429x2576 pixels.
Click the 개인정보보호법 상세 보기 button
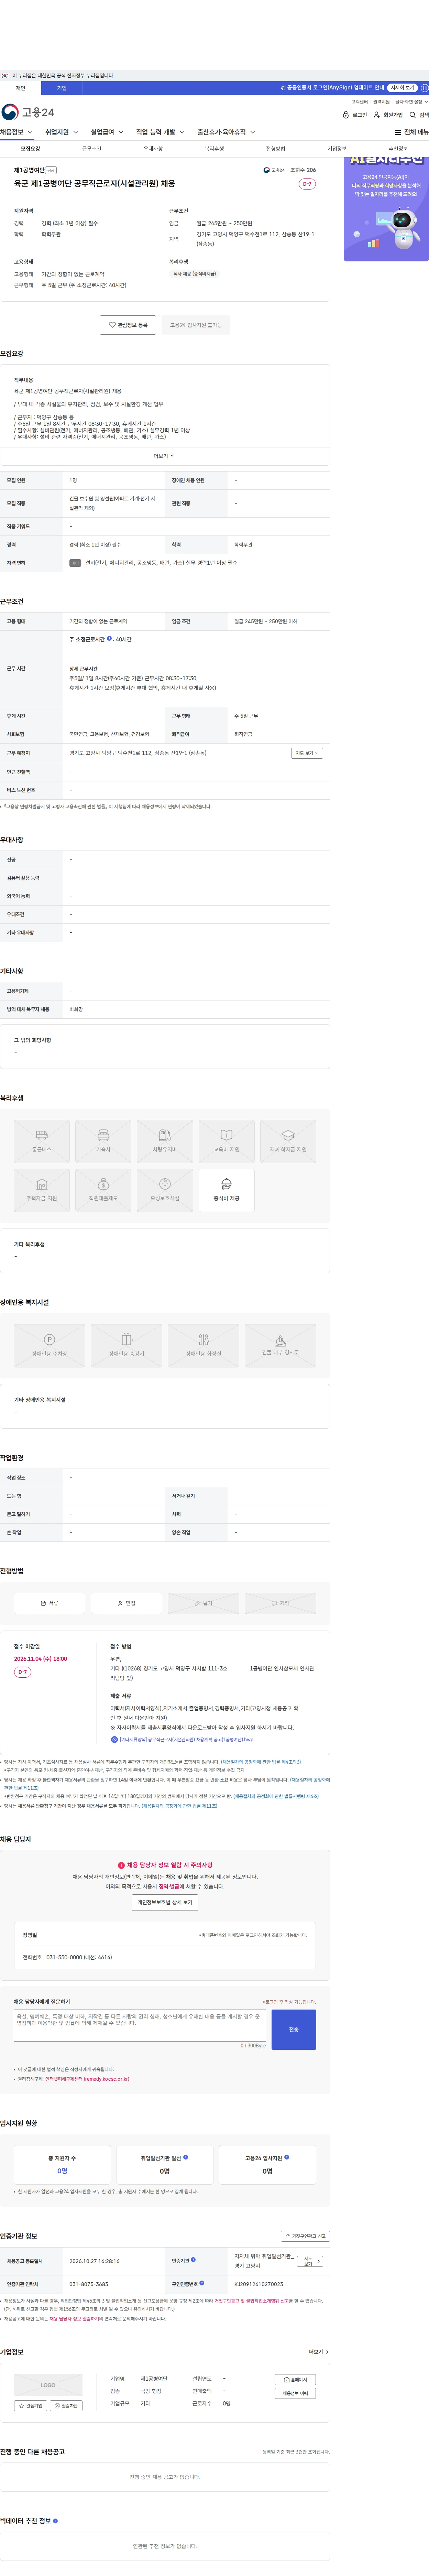[165, 1902]
